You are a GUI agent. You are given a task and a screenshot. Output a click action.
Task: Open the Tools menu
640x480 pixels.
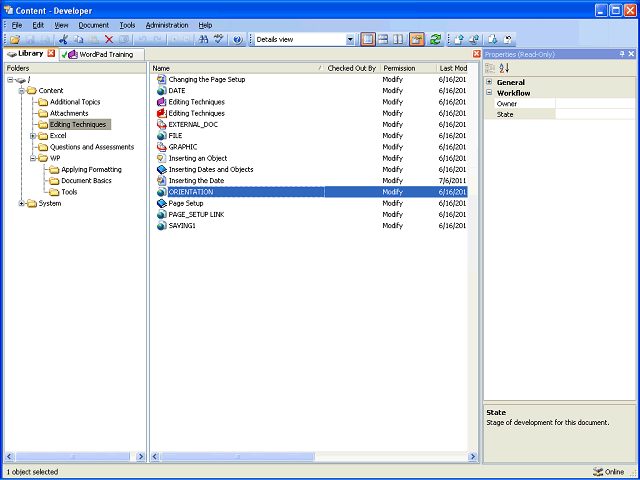pyautogui.click(x=127, y=25)
